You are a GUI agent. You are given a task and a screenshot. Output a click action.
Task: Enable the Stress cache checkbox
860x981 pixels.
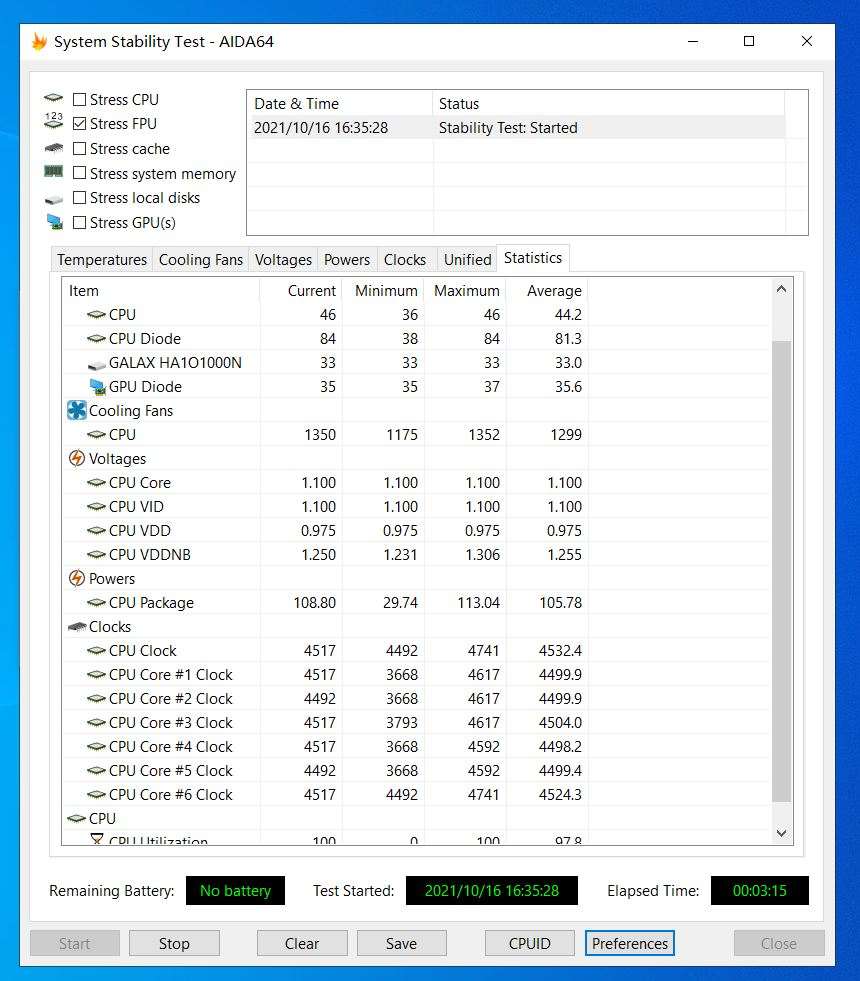[79, 149]
